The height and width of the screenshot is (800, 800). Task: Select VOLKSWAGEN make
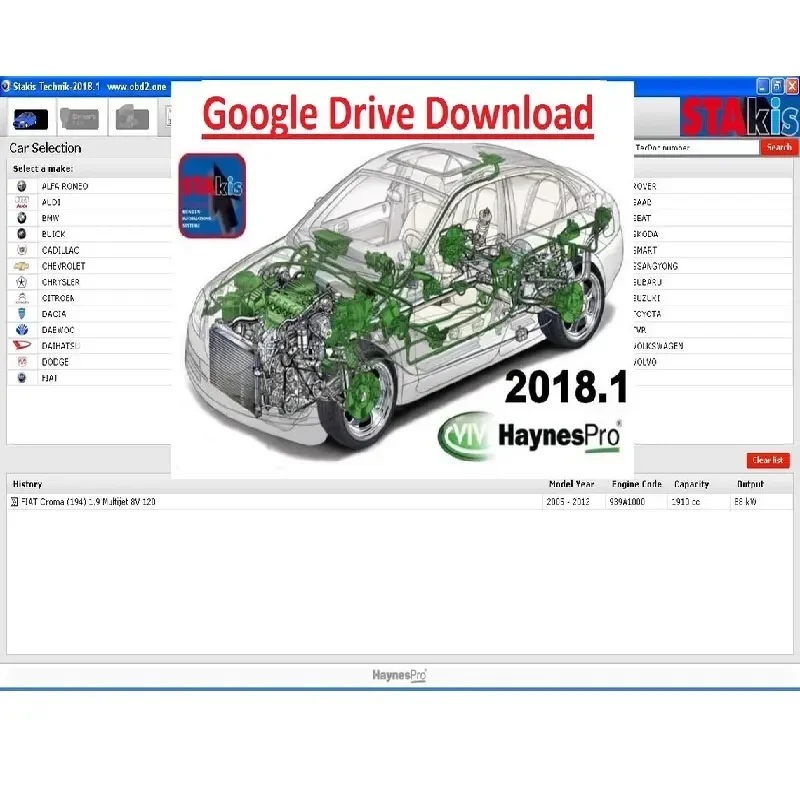click(658, 345)
